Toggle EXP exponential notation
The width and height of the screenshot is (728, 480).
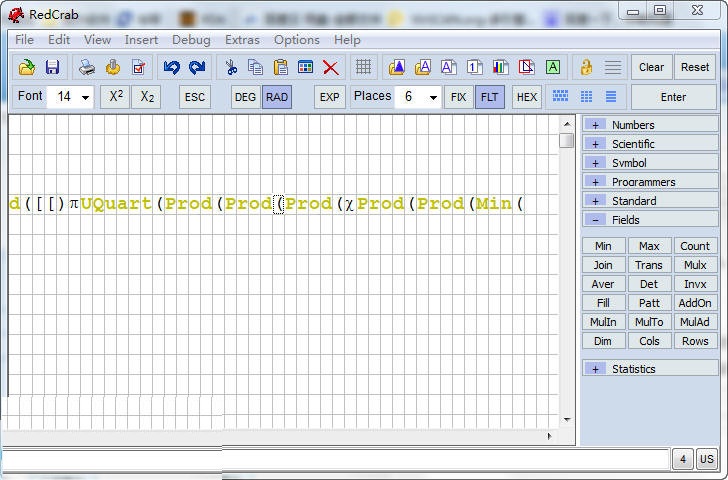click(330, 97)
